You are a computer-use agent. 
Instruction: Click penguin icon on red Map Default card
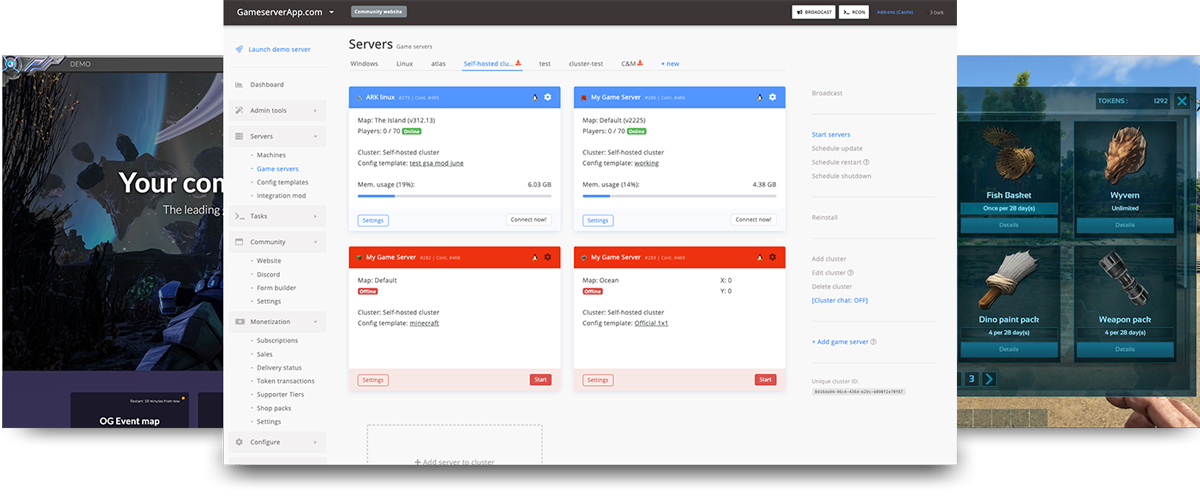pyautogui.click(x=535, y=257)
